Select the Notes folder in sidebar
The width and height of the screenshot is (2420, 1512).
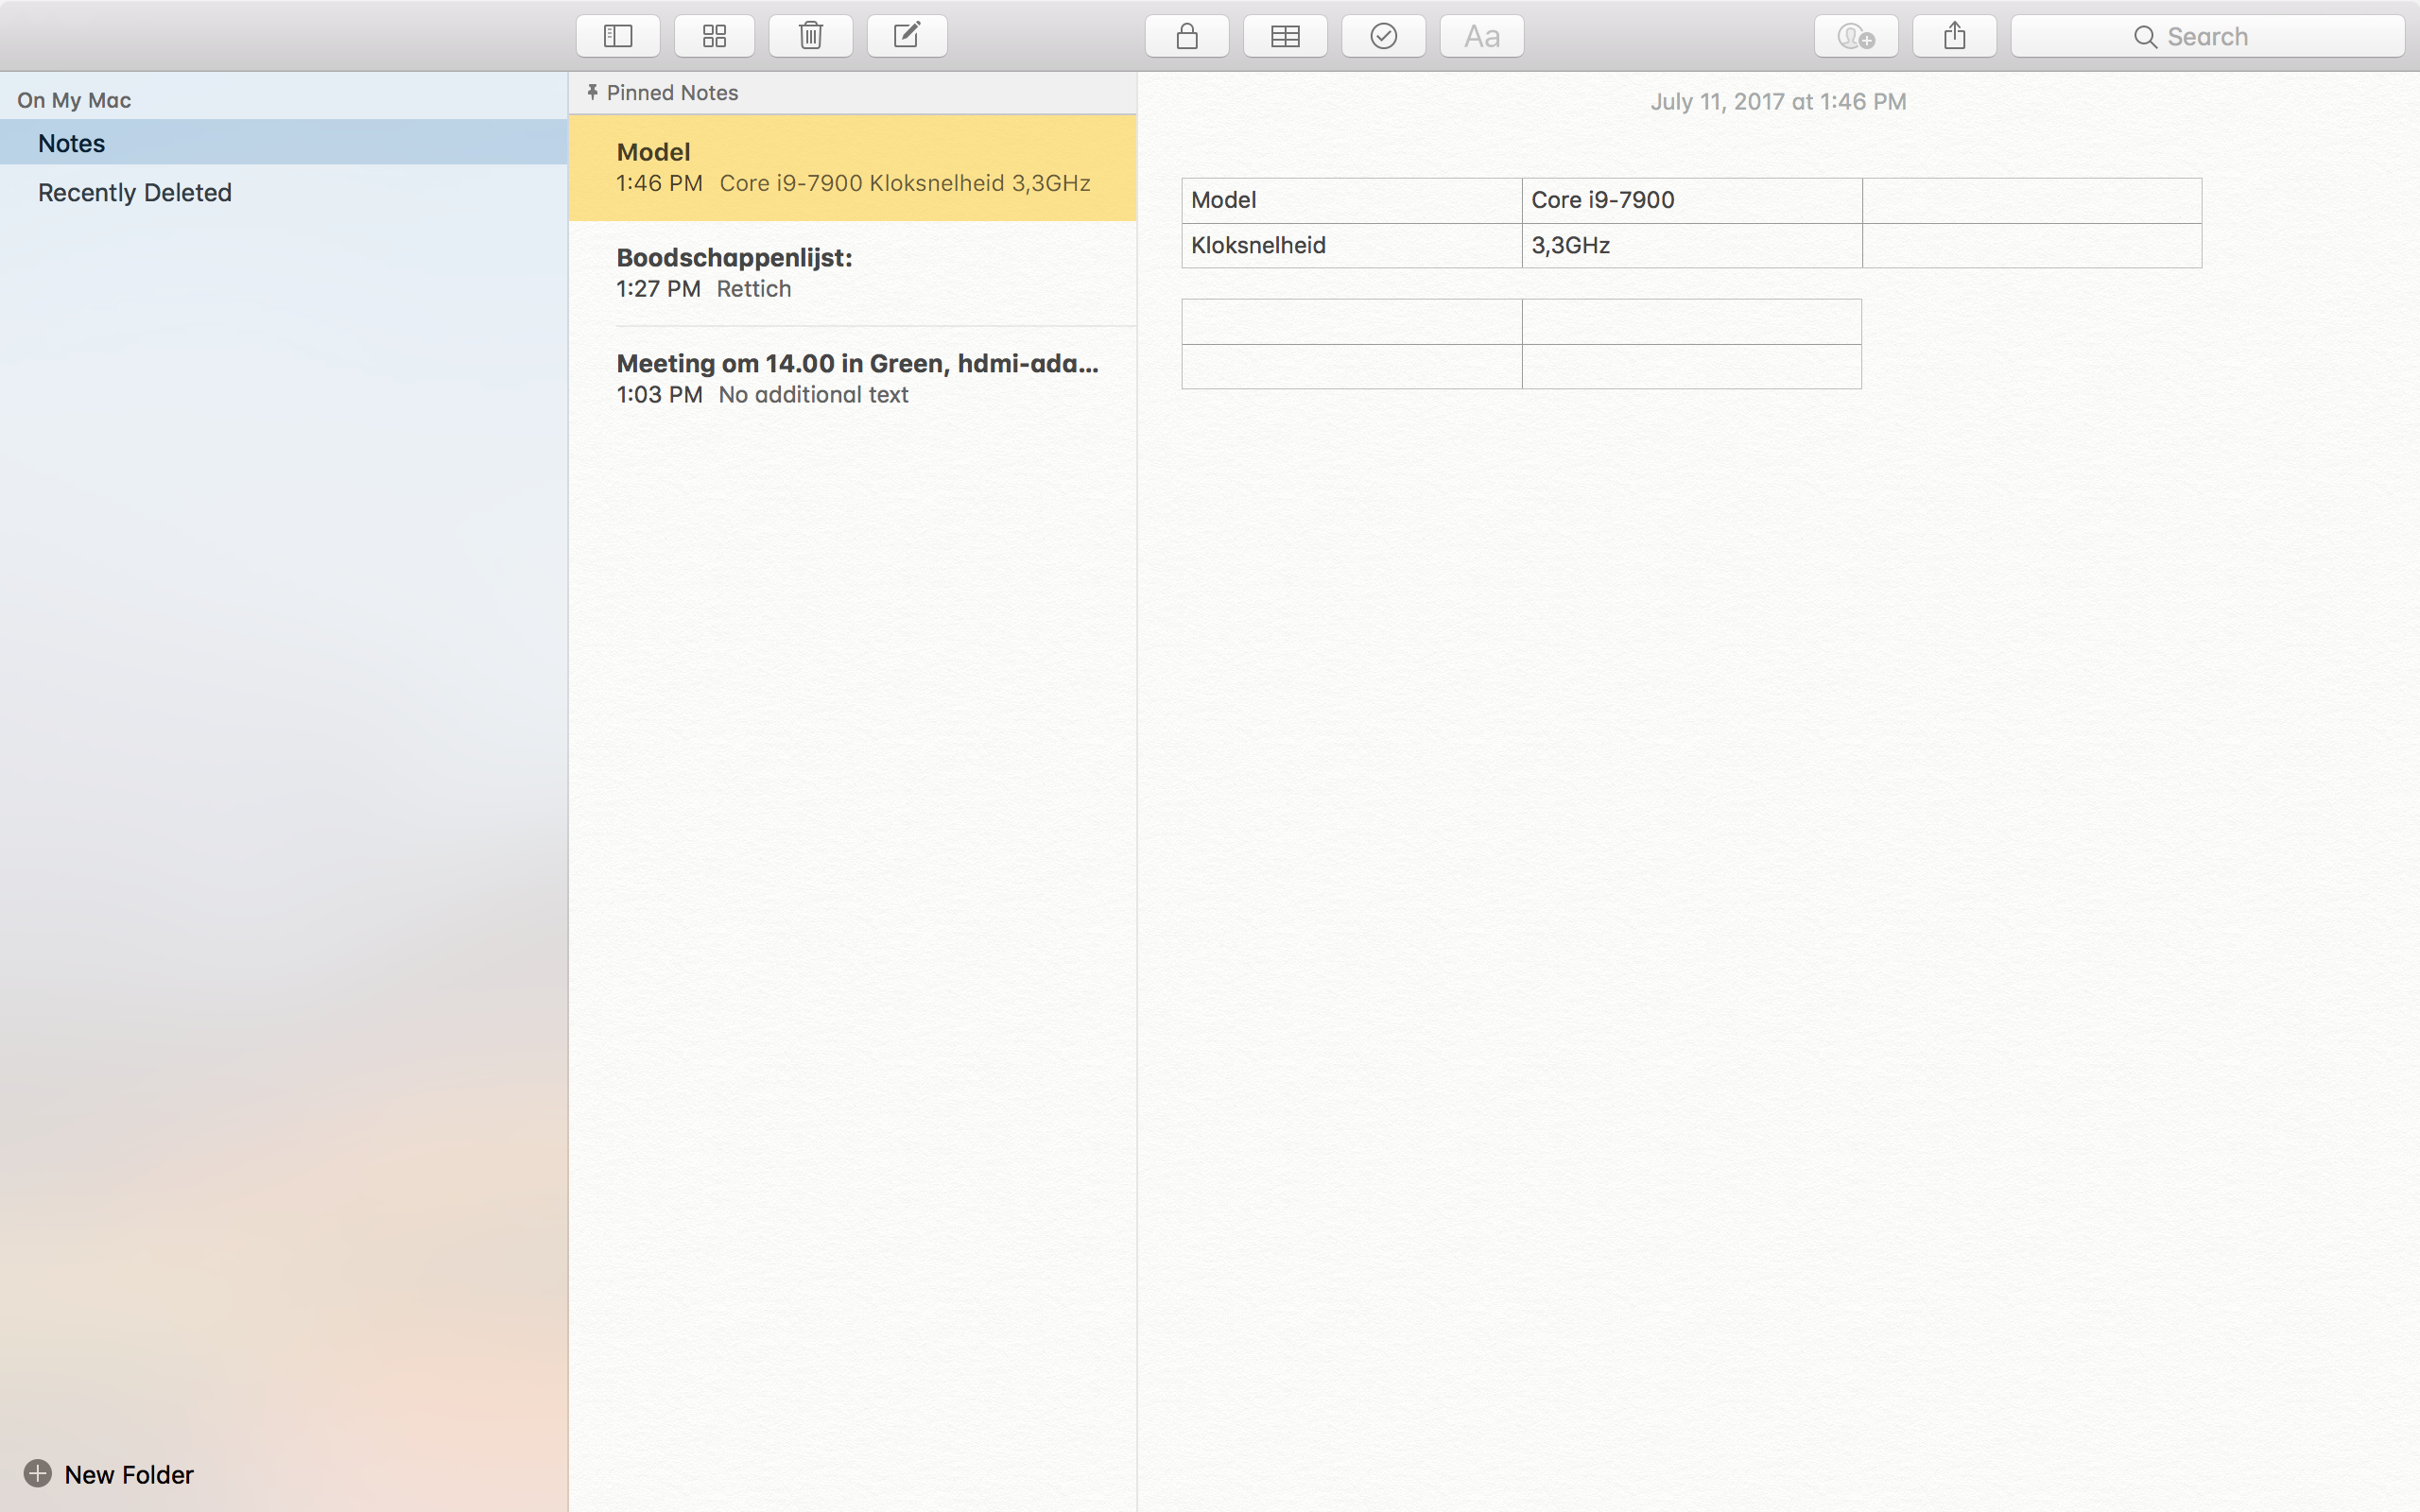coord(284,142)
